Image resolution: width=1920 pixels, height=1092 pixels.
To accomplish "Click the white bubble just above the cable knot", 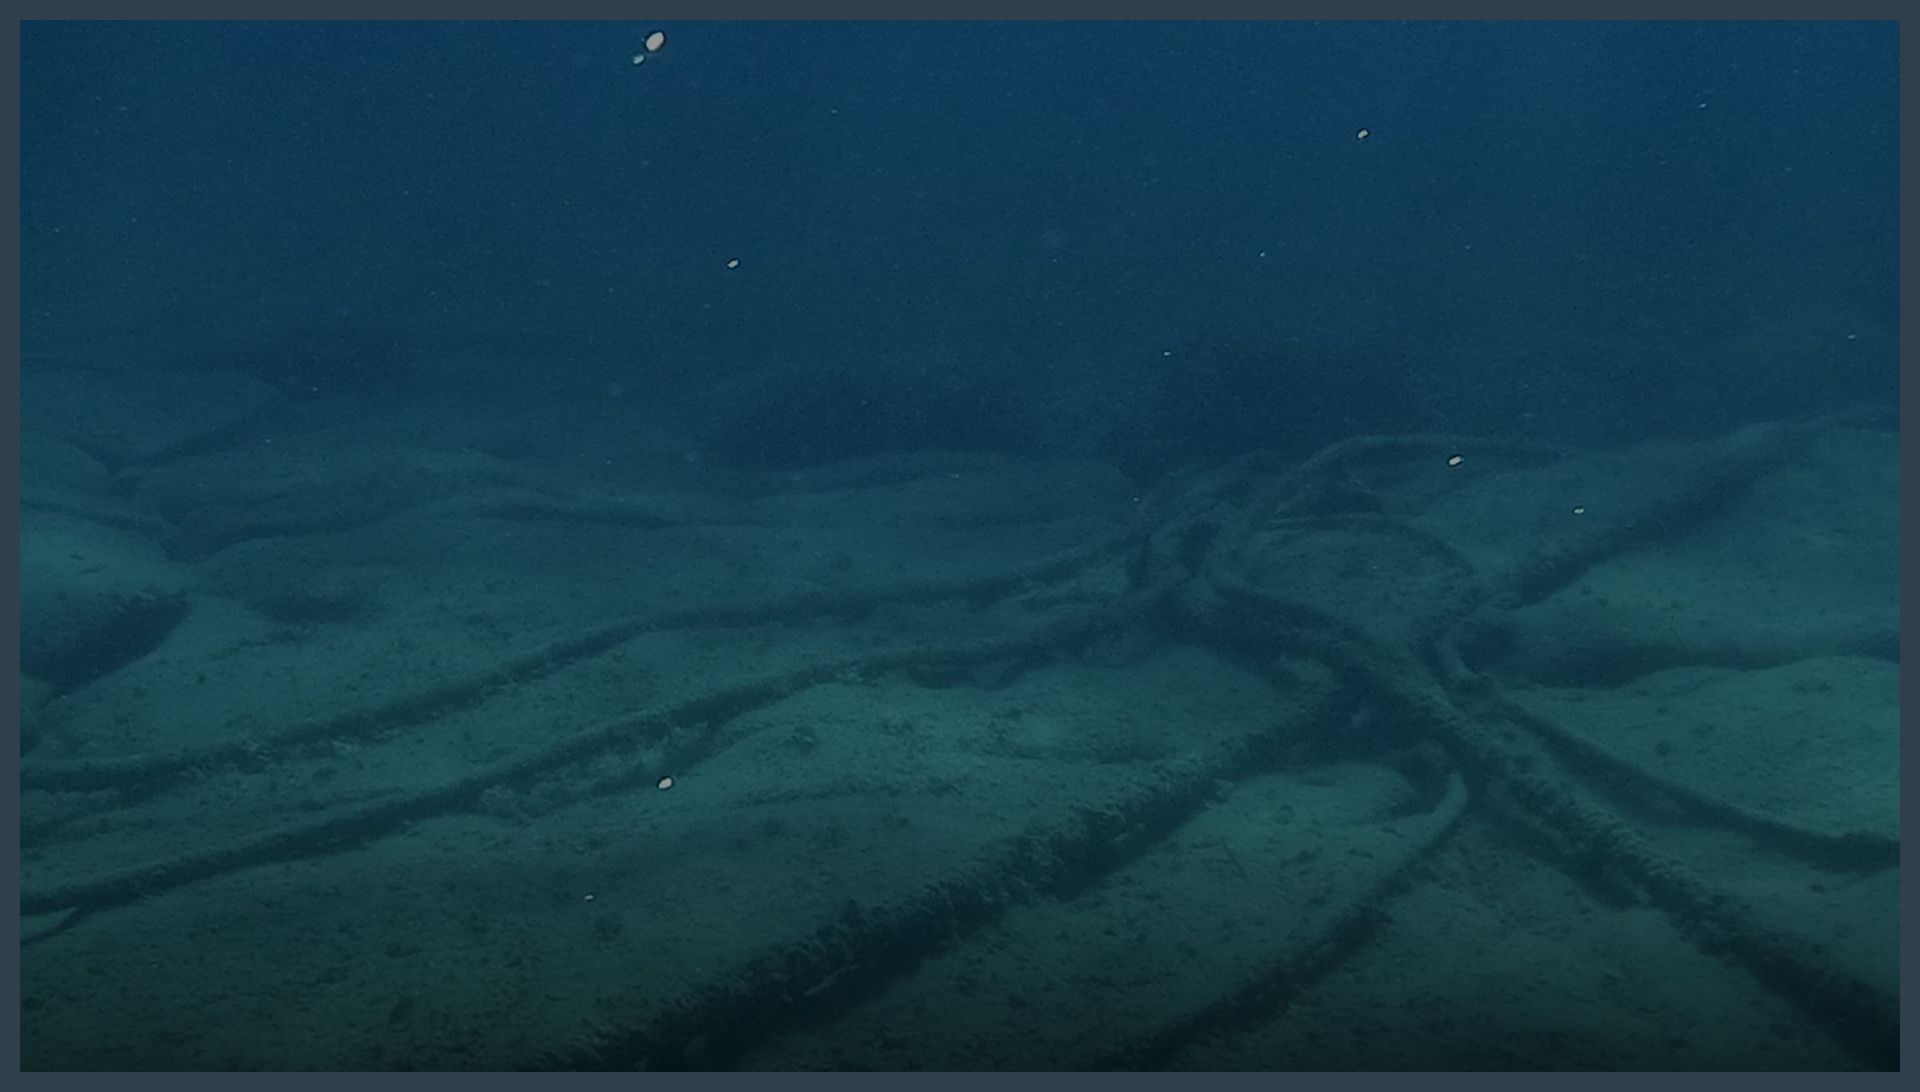I will (x=1455, y=461).
